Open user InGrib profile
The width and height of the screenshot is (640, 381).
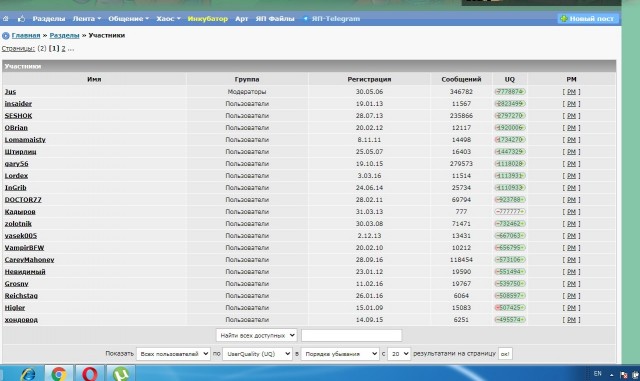pyautogui.click(x=16, y=187)
